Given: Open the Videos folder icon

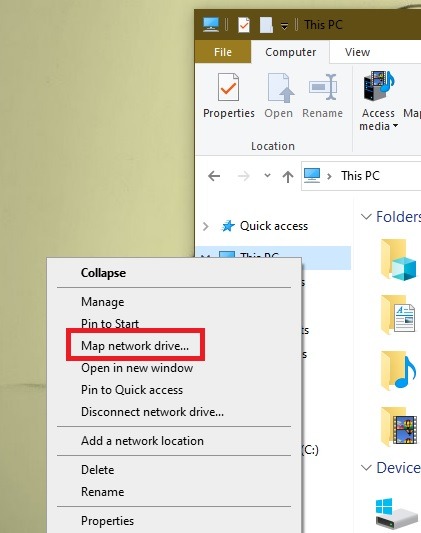Looking at the screenshot, I should coord(398,426).
